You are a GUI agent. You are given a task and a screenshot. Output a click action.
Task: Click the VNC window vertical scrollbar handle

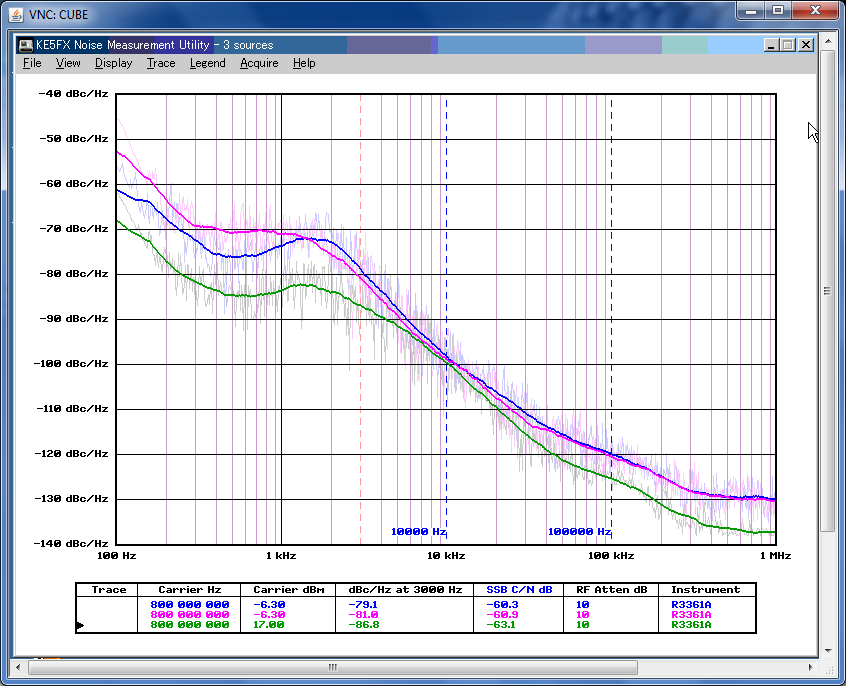(826, 291)
